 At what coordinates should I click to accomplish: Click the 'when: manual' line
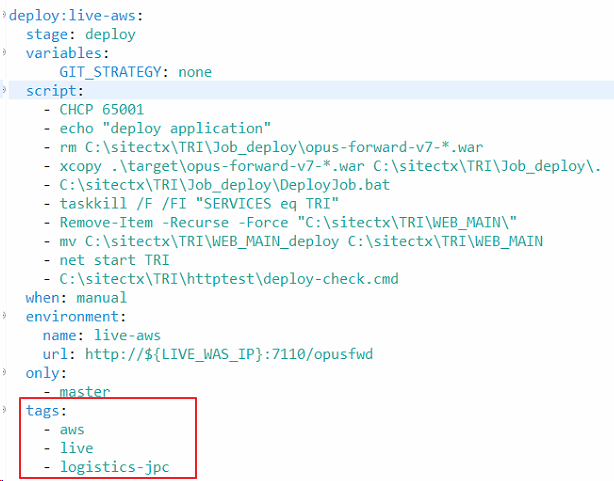(76, 298)
